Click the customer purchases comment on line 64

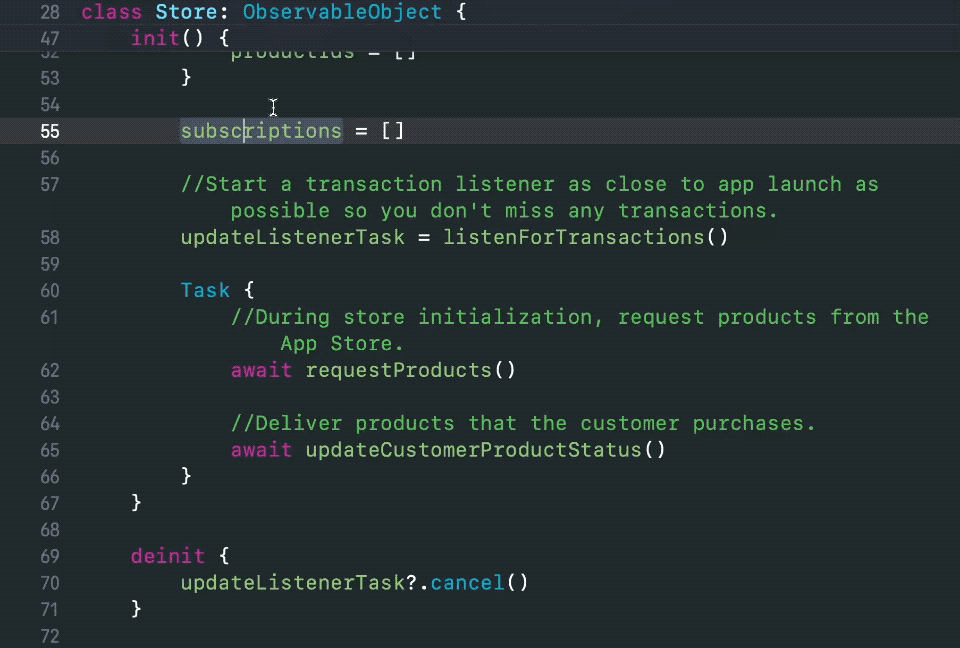520,423
